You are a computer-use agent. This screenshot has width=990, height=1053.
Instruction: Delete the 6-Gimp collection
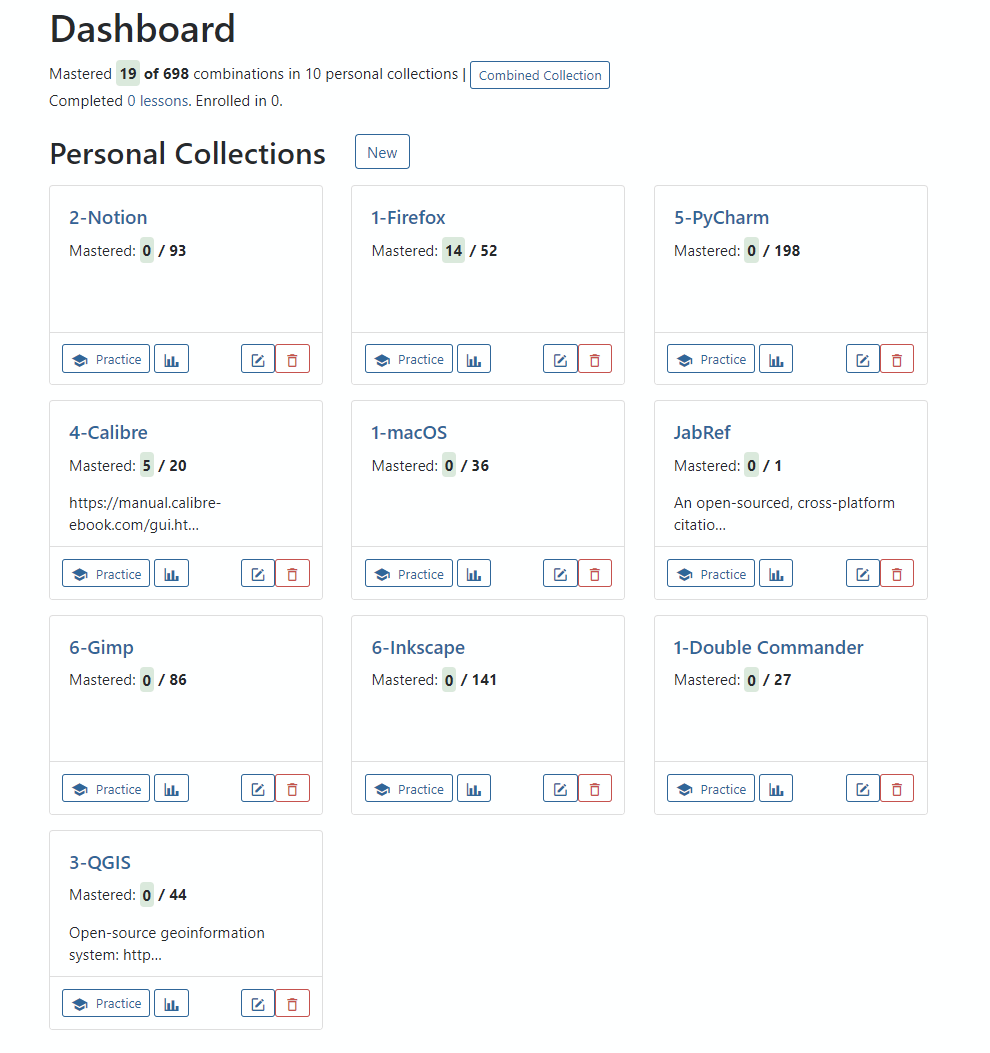click(292, 788)
